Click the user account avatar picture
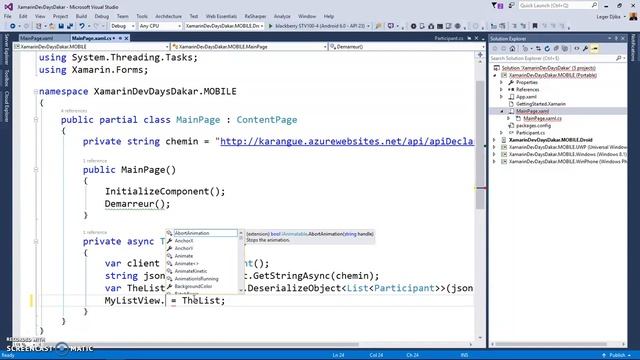The image size is (640, 360). [x=633, y=16]
